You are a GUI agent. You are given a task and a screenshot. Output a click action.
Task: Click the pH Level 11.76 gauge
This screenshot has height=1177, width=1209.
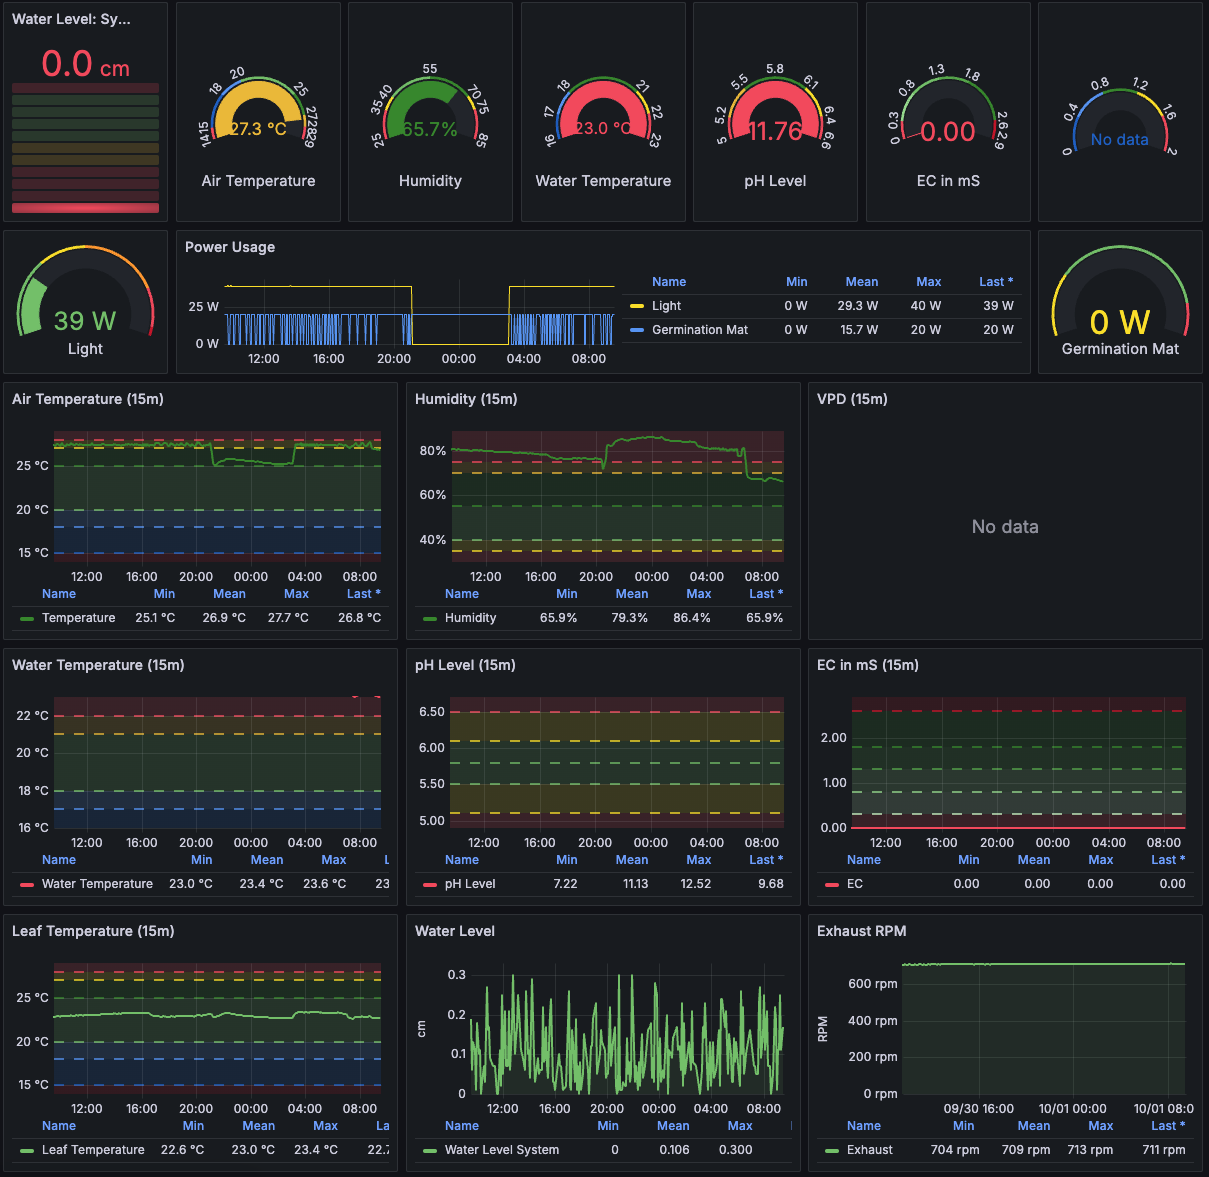[775, 115]
